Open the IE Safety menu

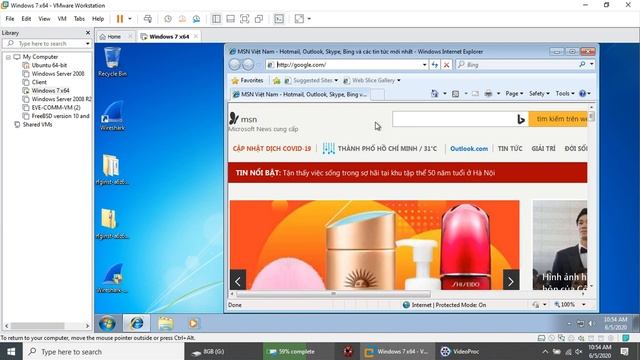point(539,93)
